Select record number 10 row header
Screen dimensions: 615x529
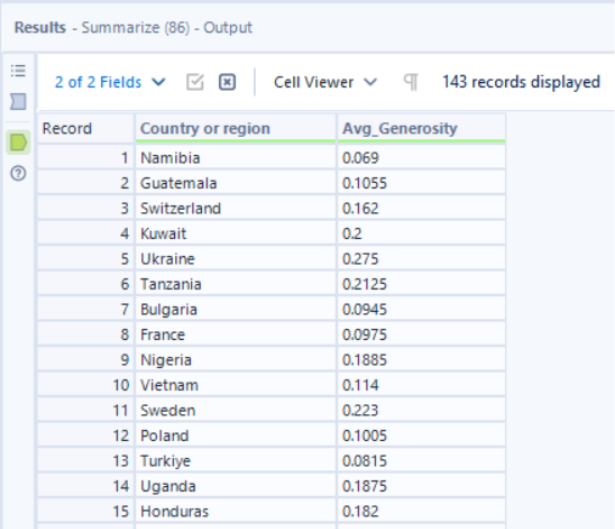coord(86,385)
